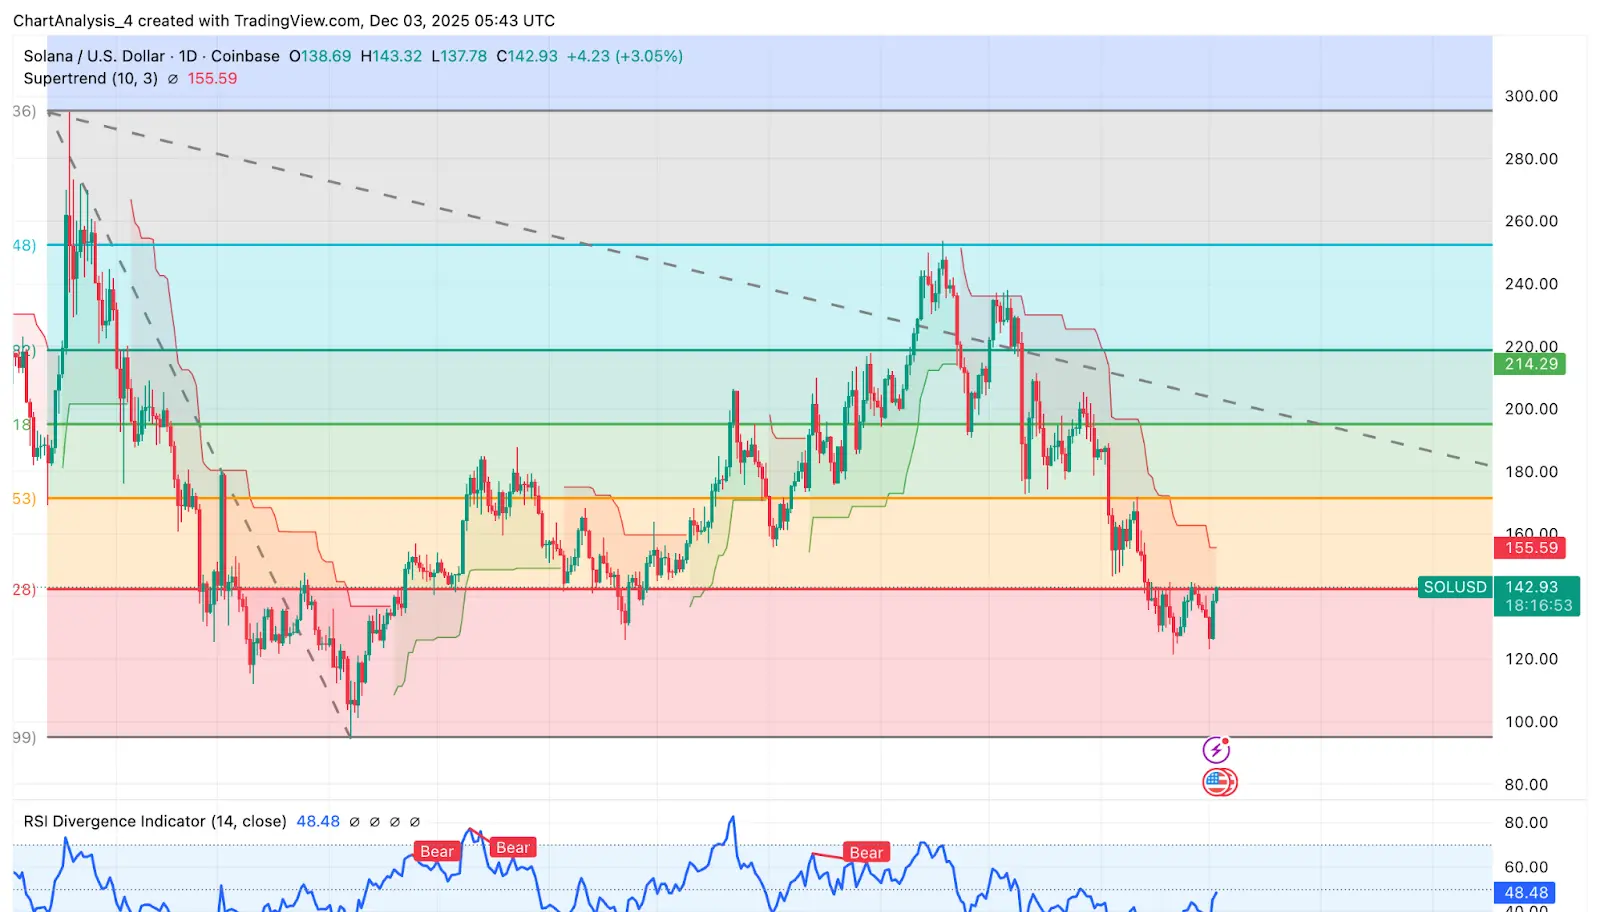Click the teal Fibonacci level label ending 48)
The height and width of the screenshot is (912, 1600).
[x=24, y=245]
